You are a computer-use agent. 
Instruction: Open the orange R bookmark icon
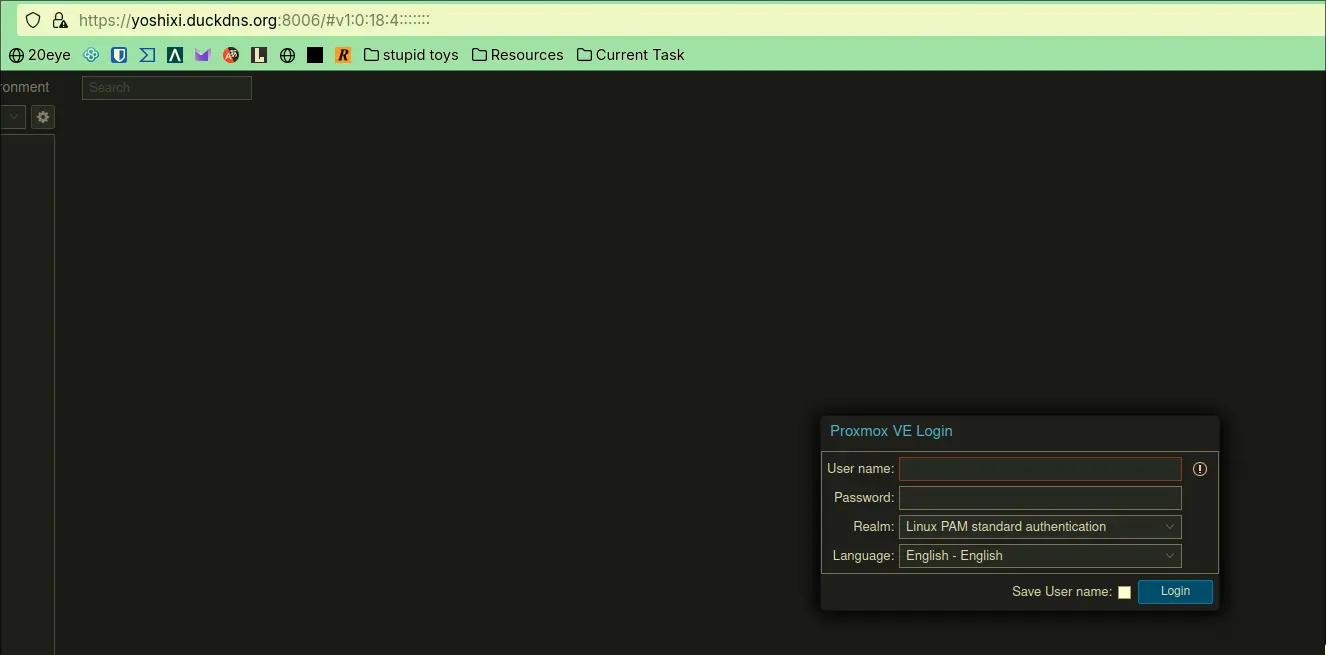[x=343, y=55]
